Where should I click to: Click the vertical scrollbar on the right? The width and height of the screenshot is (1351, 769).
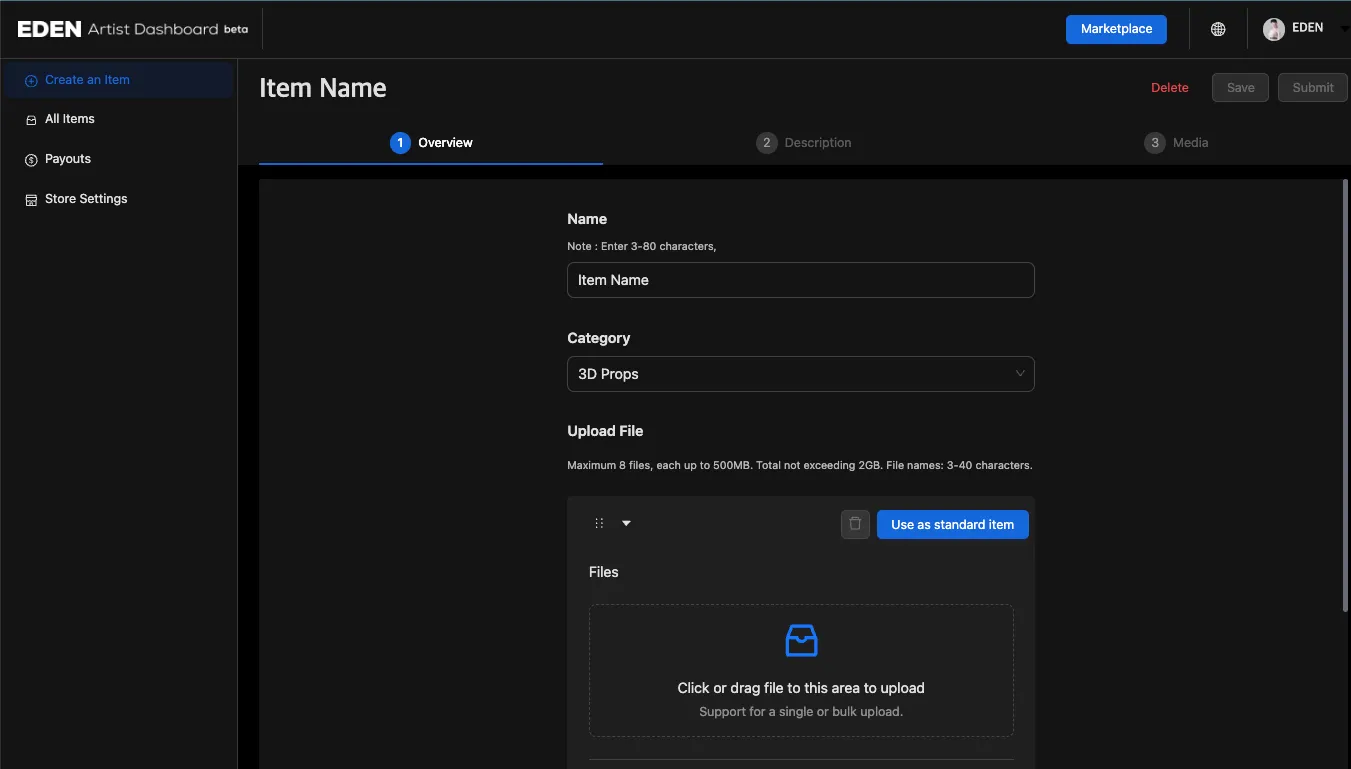(1345, 395)
